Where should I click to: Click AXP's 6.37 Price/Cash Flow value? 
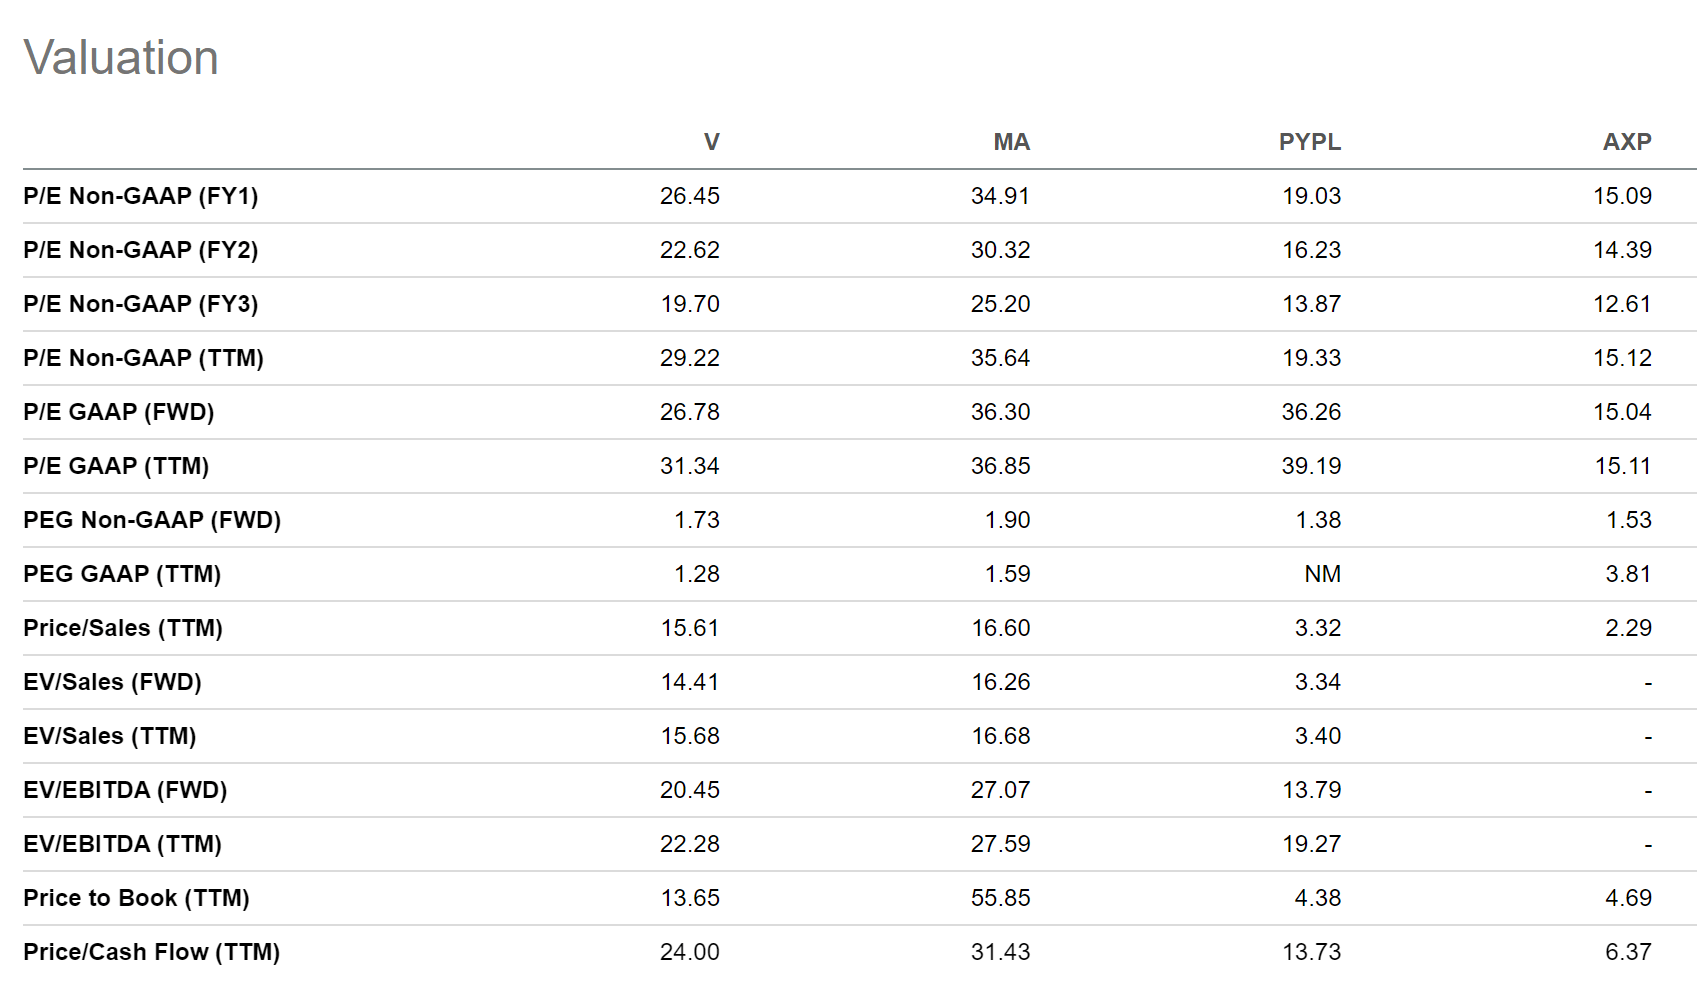[x=1628, y=952]
